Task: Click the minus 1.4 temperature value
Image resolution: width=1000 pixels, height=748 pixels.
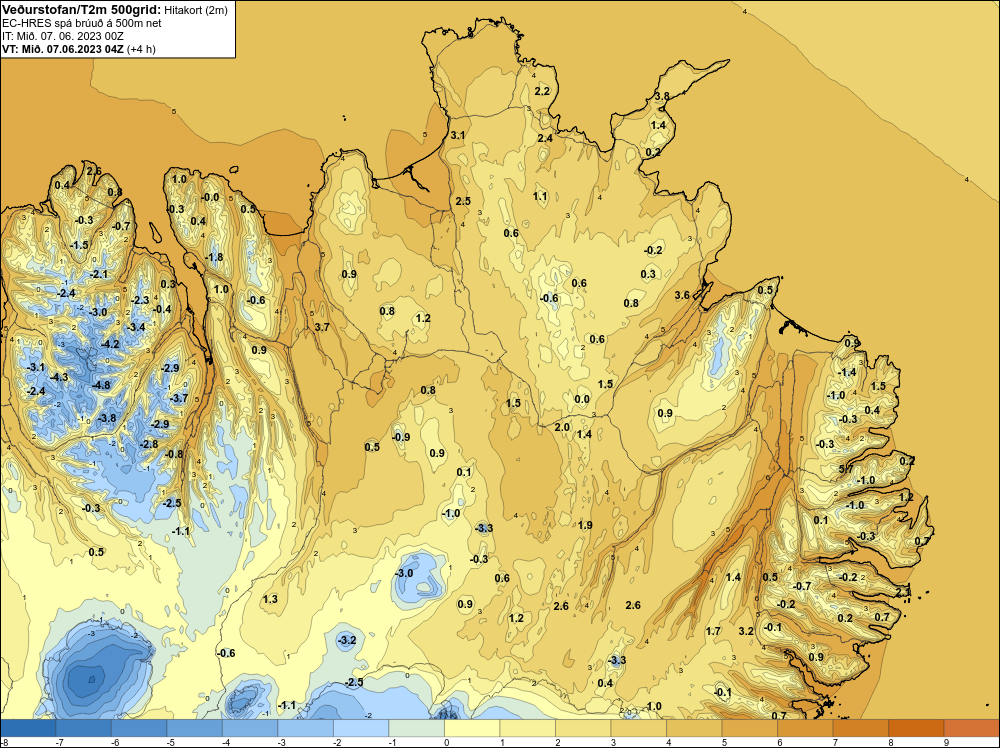Action: [x=847, y=372]
